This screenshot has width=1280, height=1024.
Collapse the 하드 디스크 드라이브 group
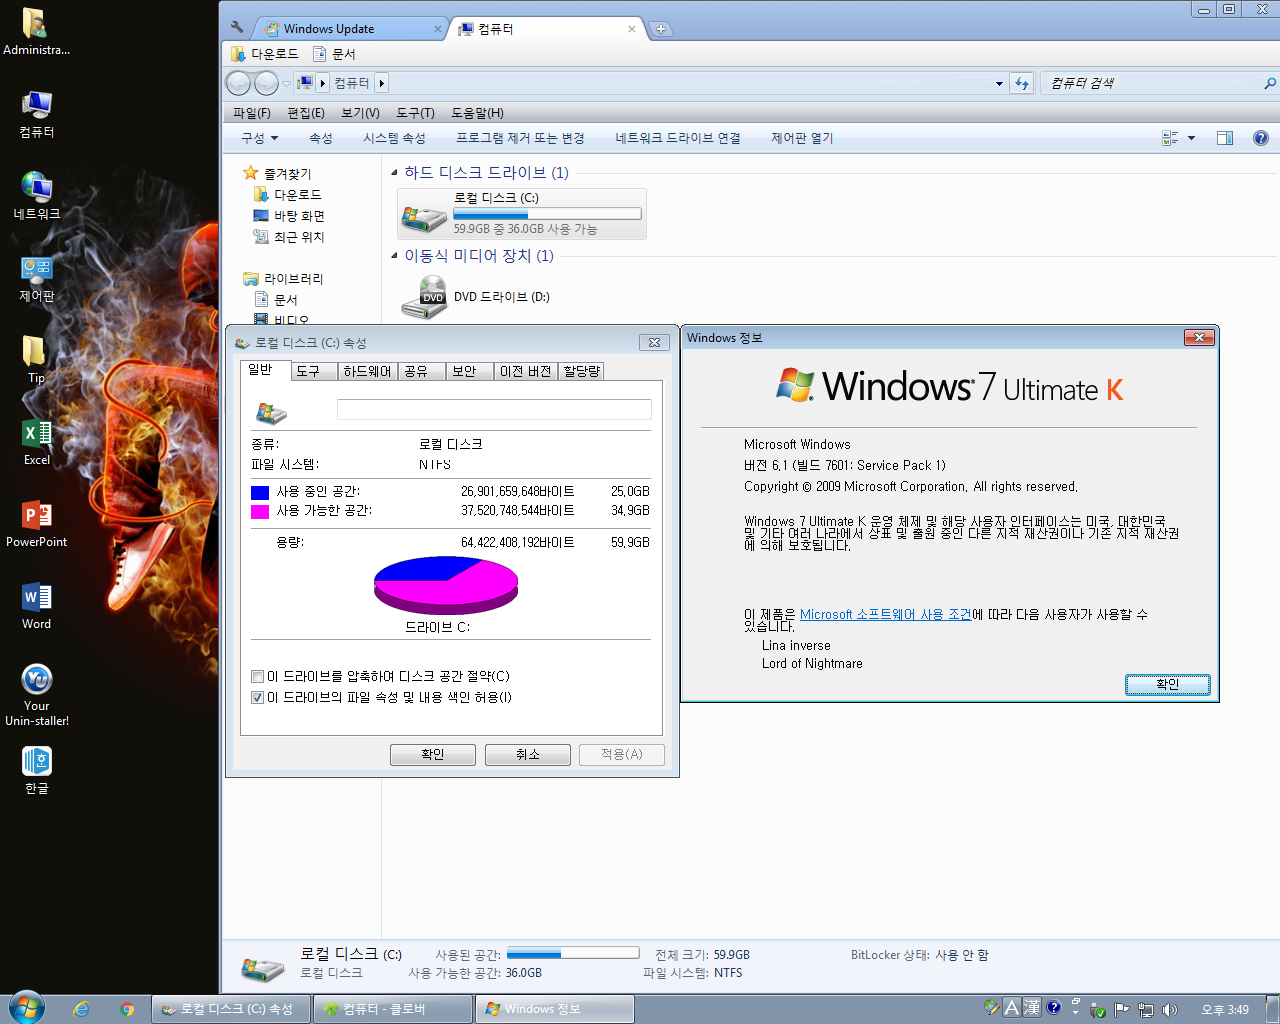tap(394, 173)
